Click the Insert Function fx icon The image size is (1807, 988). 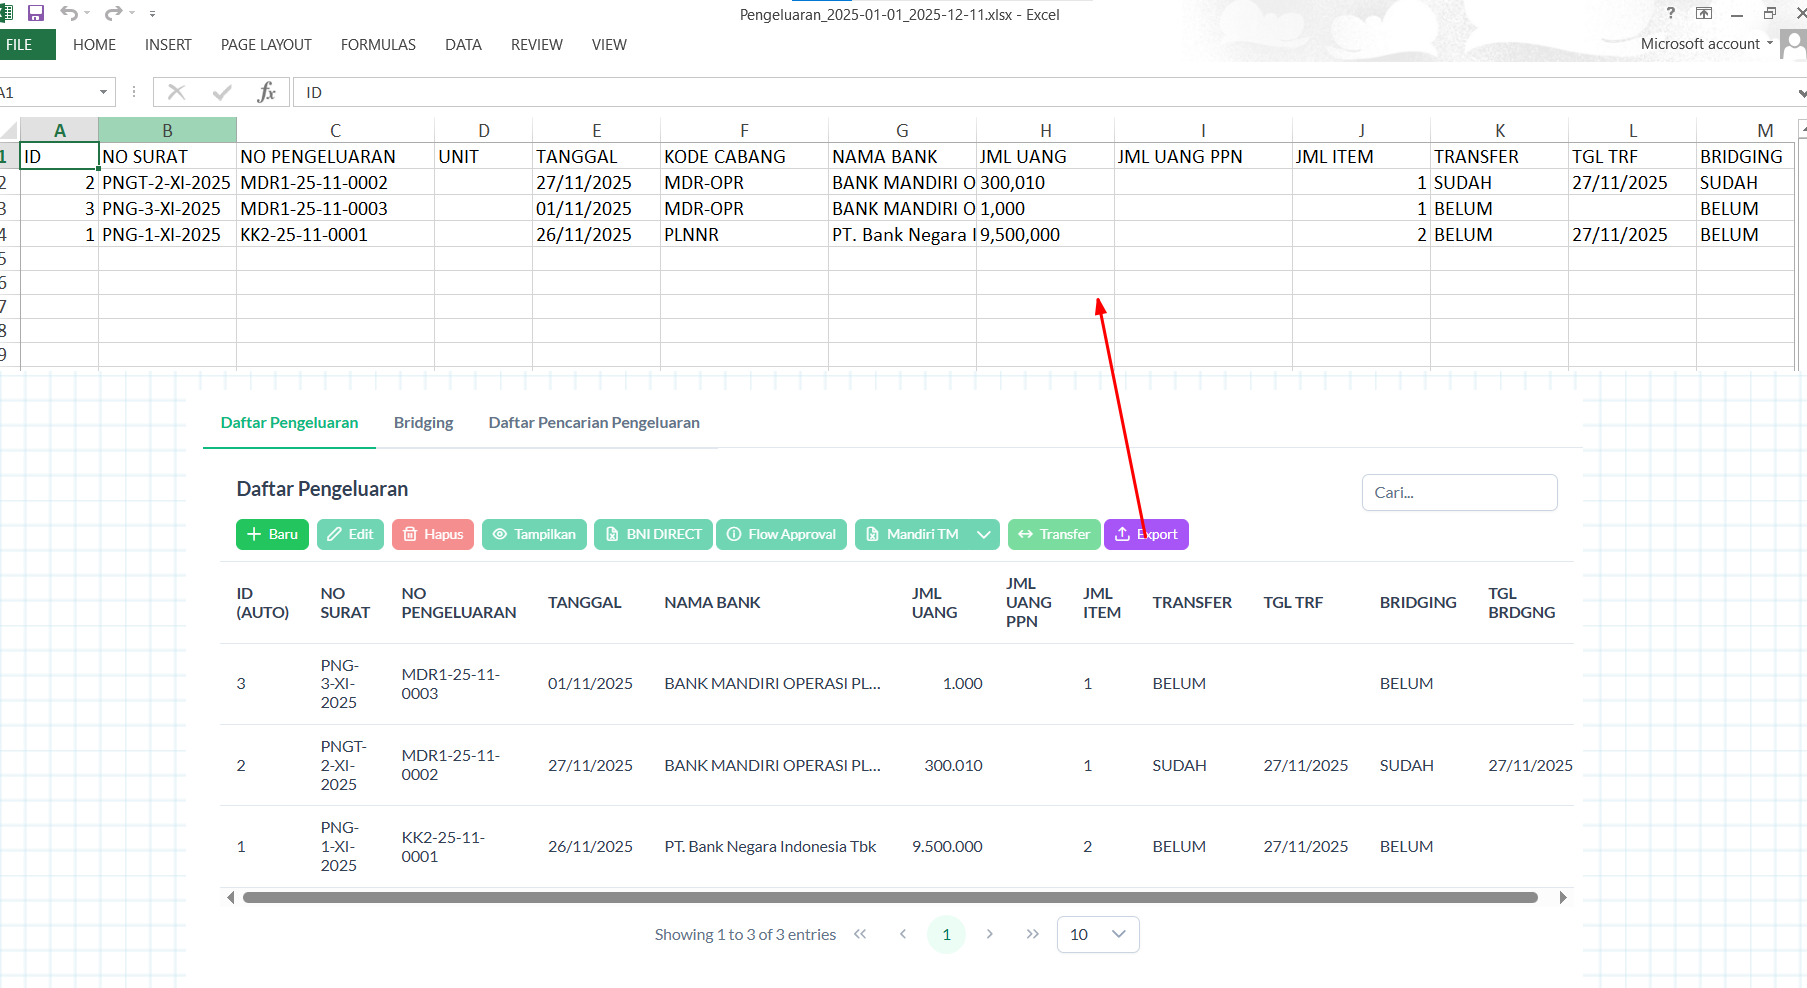coord(266,92)
